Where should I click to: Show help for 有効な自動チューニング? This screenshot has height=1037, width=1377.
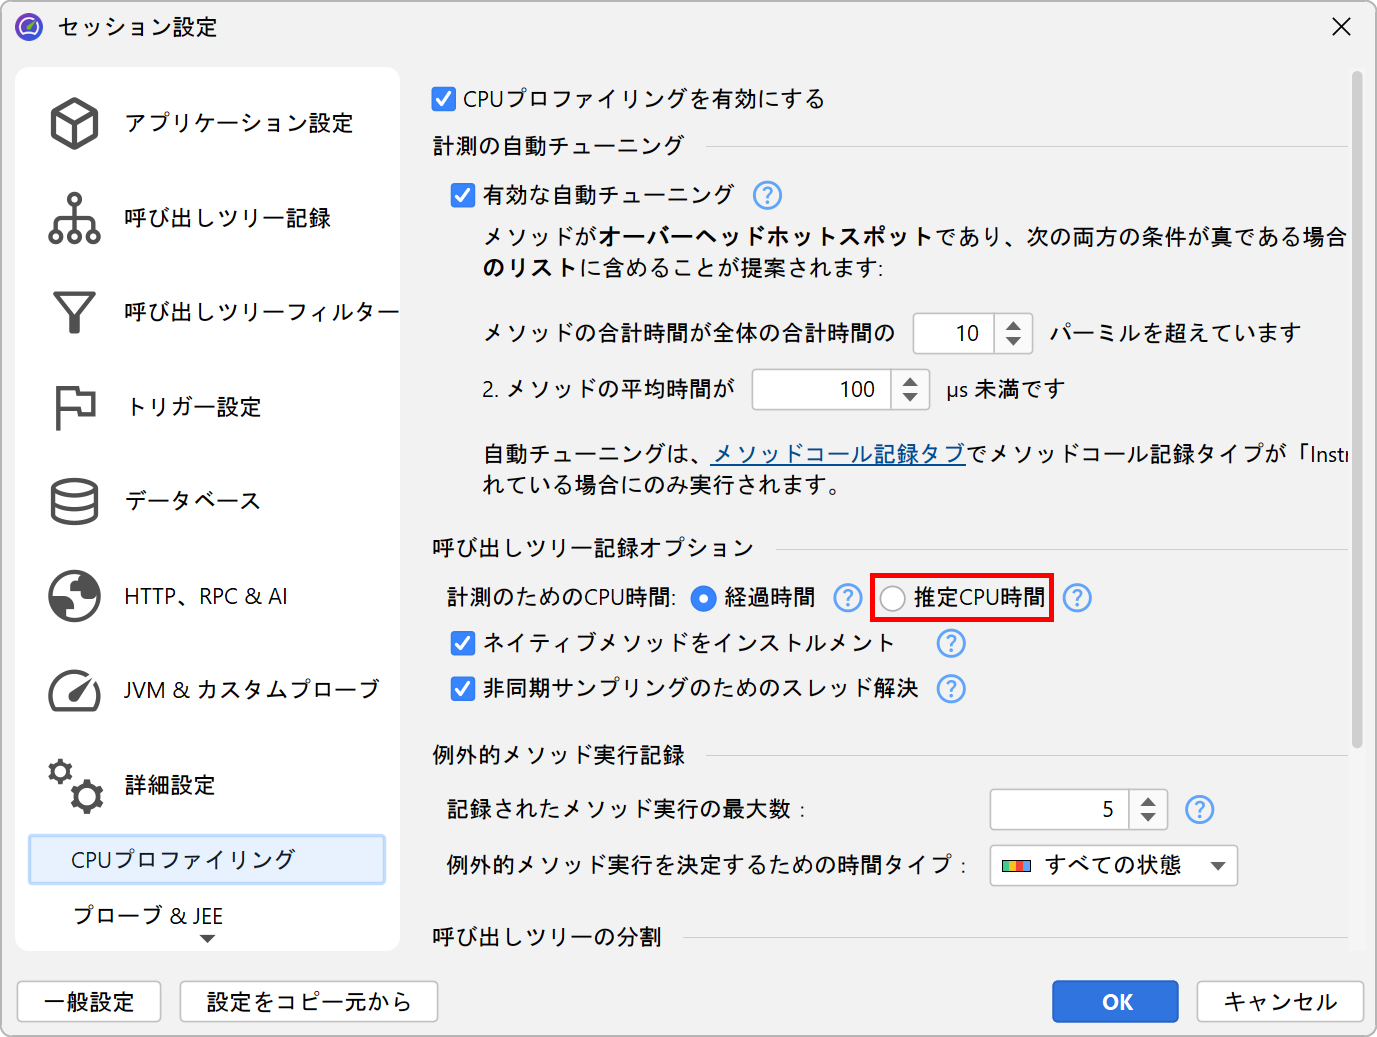click(767, 195)
